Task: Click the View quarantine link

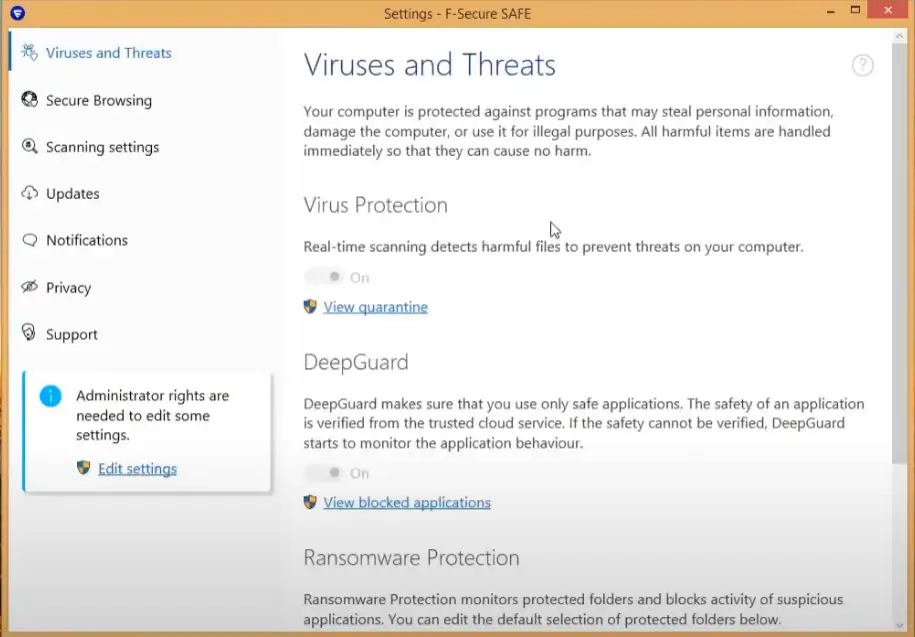Action: [x=375, y=307]
